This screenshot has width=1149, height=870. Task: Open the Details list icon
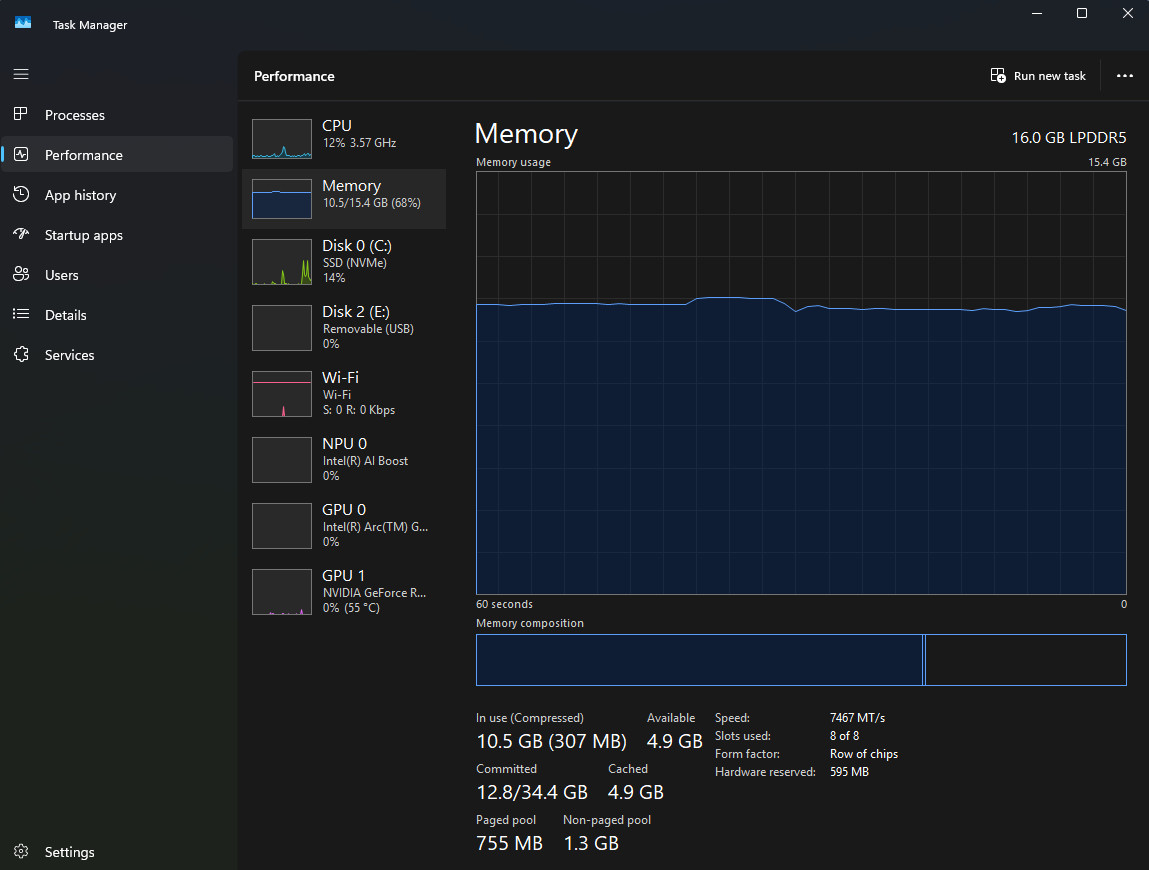click(x=21, y=314)
